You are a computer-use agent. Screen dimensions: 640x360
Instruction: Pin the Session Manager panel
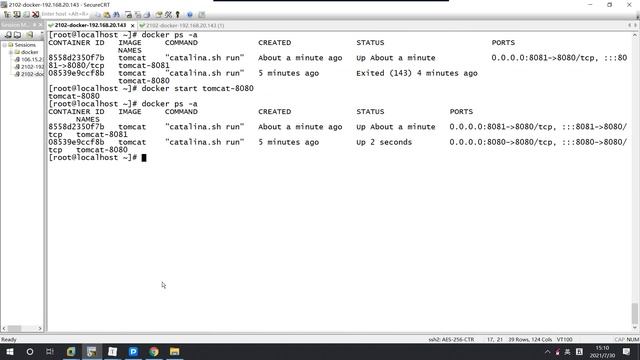click(34, 25)
